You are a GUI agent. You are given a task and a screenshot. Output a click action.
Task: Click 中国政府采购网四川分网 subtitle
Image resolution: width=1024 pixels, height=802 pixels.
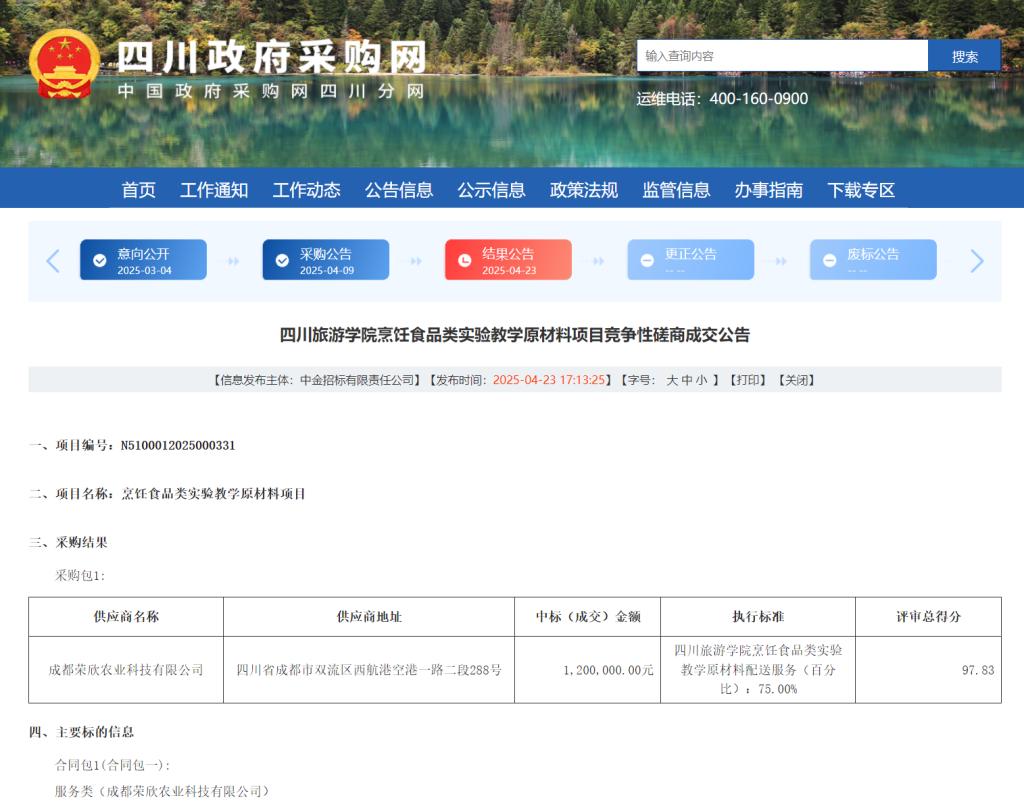(x=271, y=91)
